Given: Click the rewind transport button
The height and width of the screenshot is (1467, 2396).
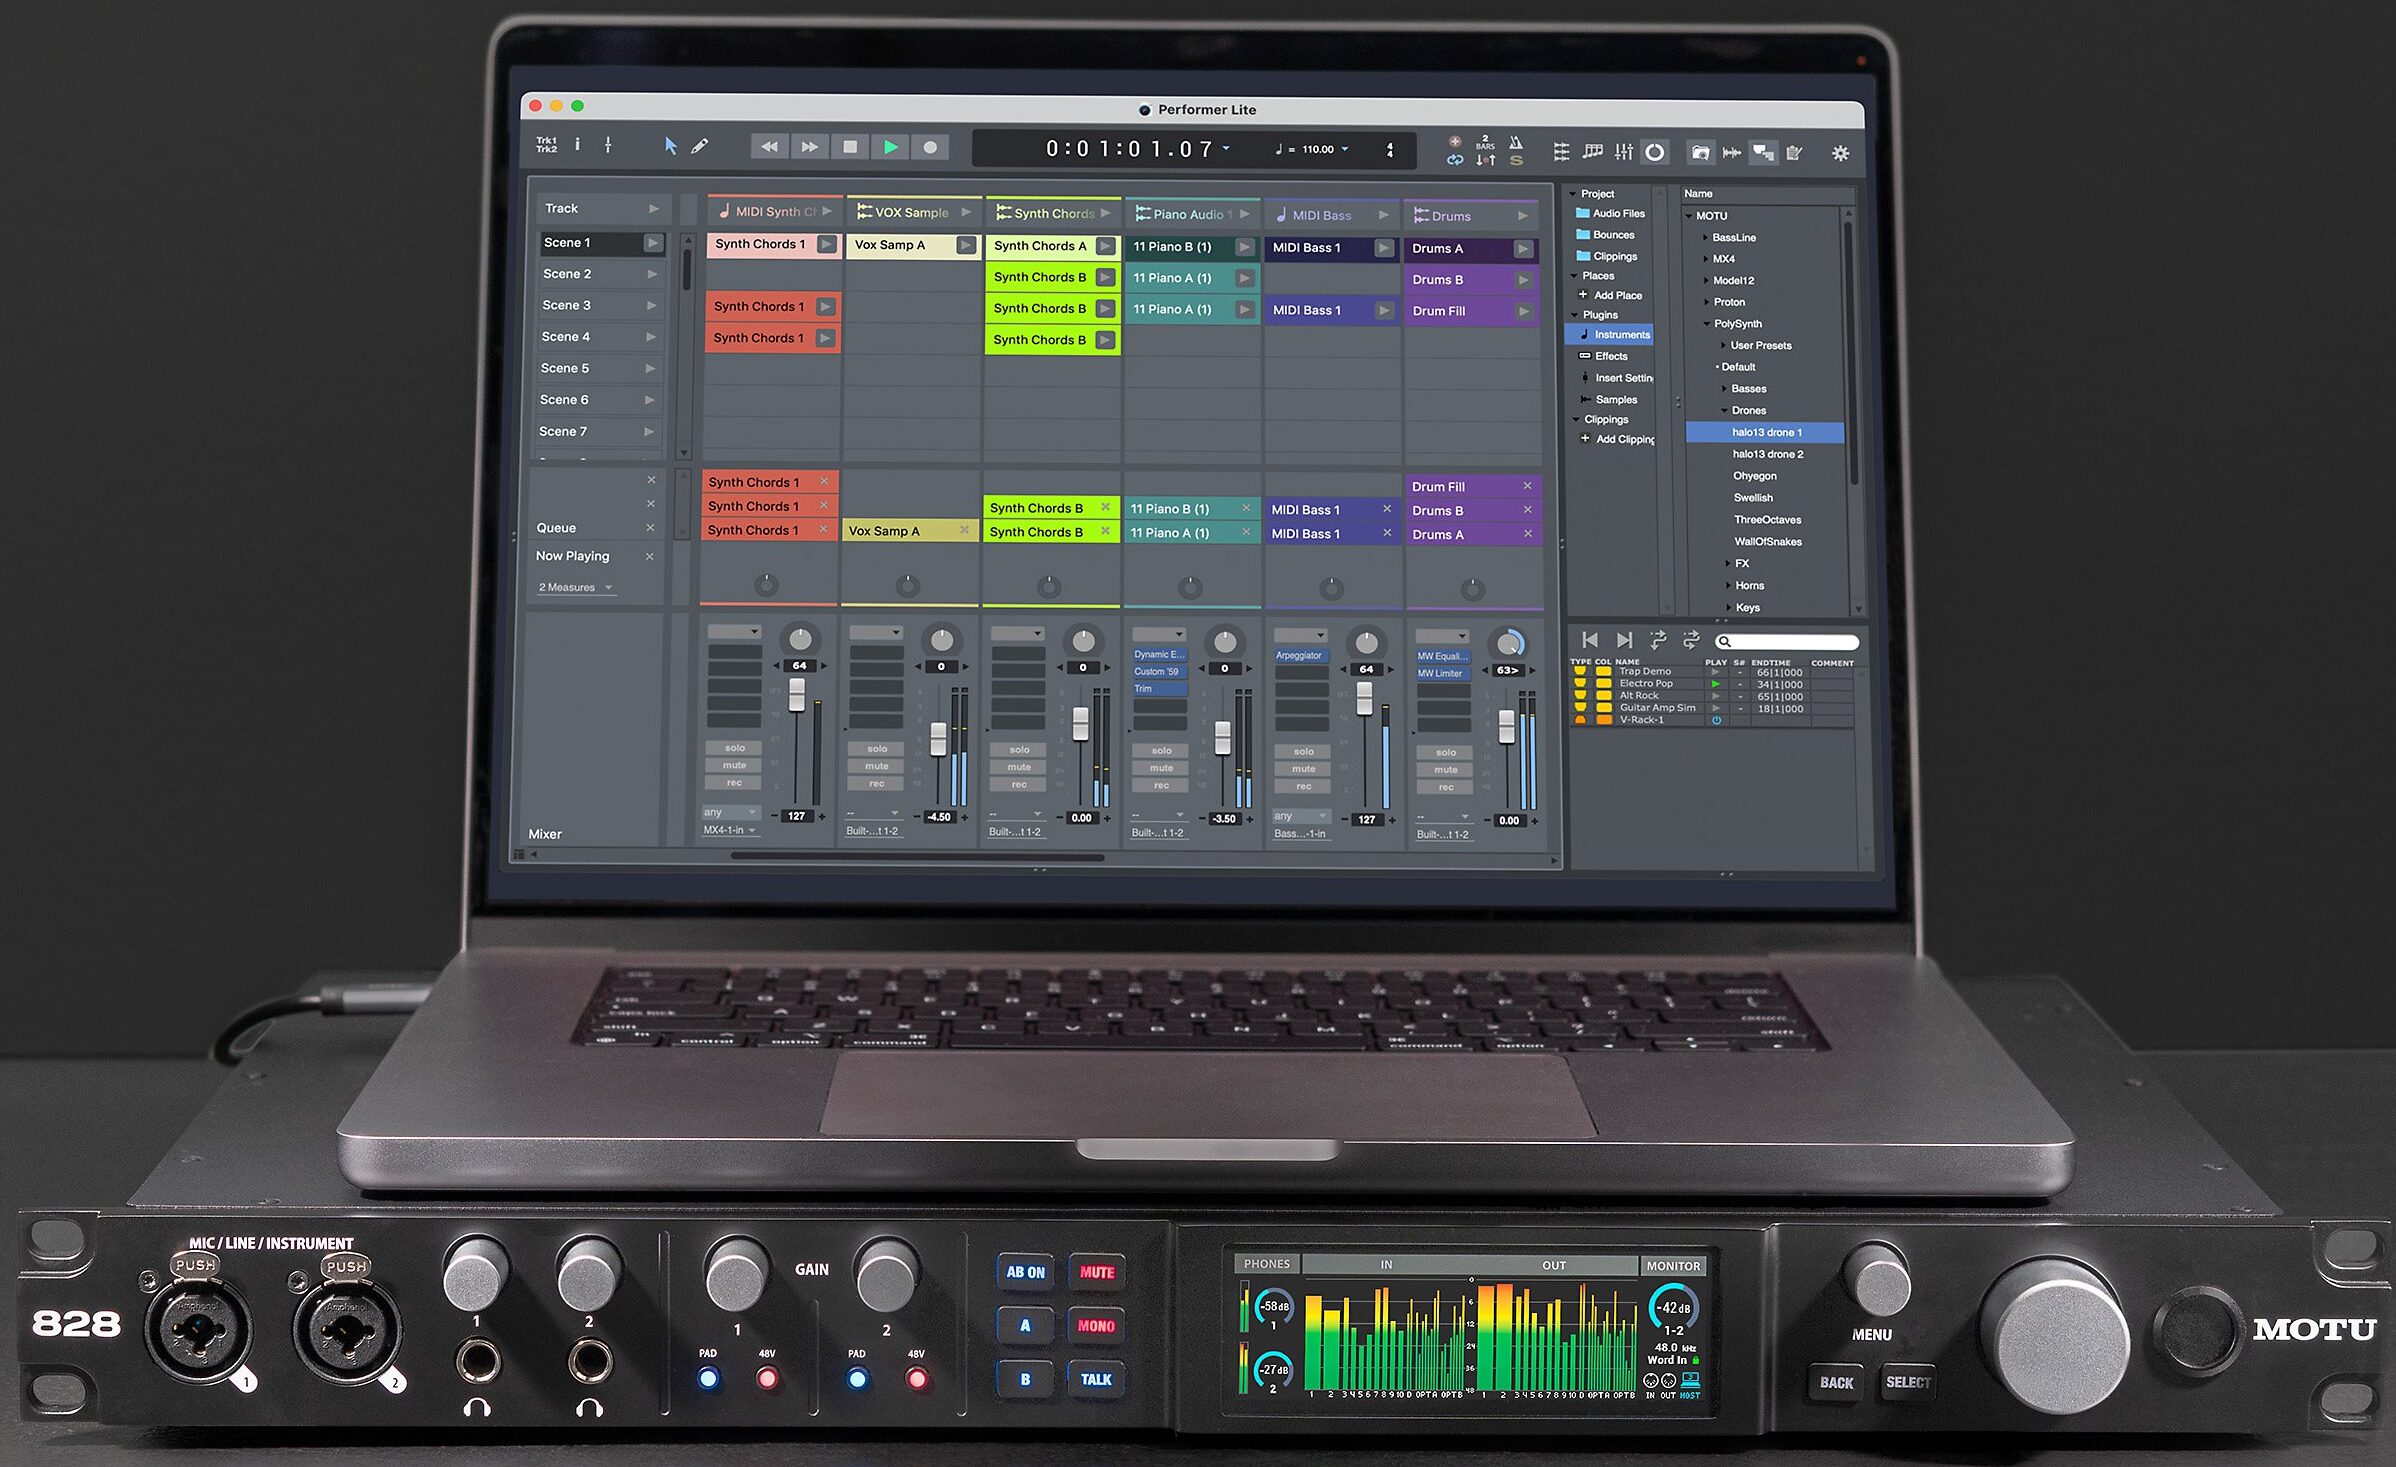Looking at the screenshot, I should pos(769,147).
